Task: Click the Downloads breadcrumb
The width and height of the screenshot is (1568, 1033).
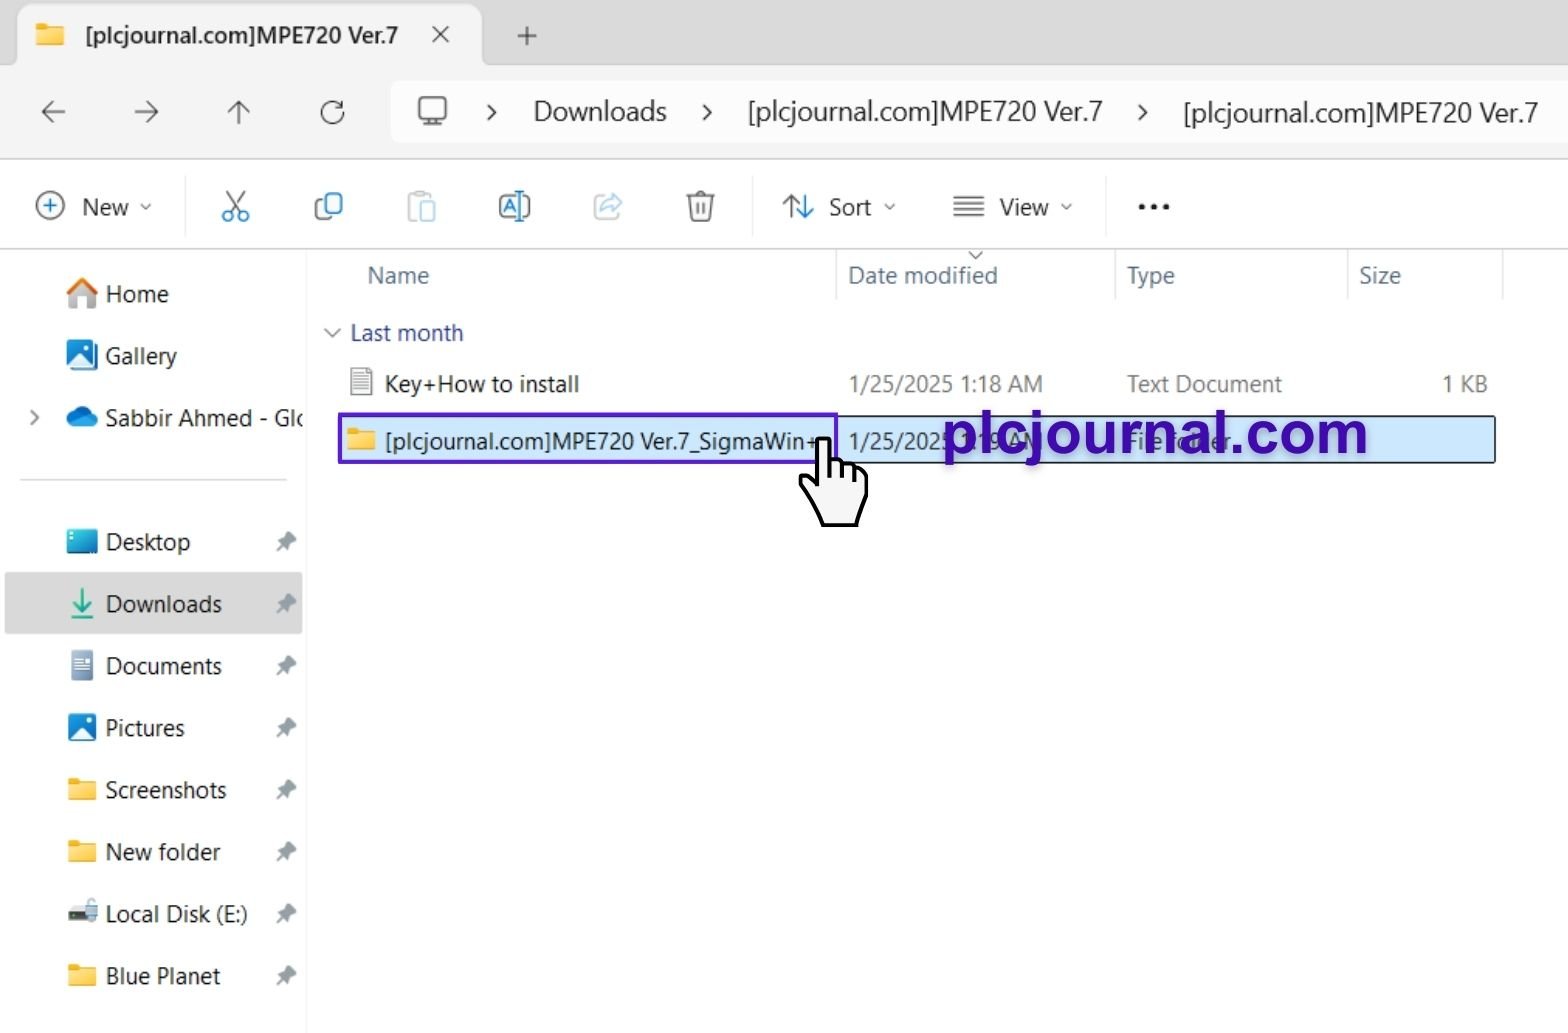Action: point(600,111)
